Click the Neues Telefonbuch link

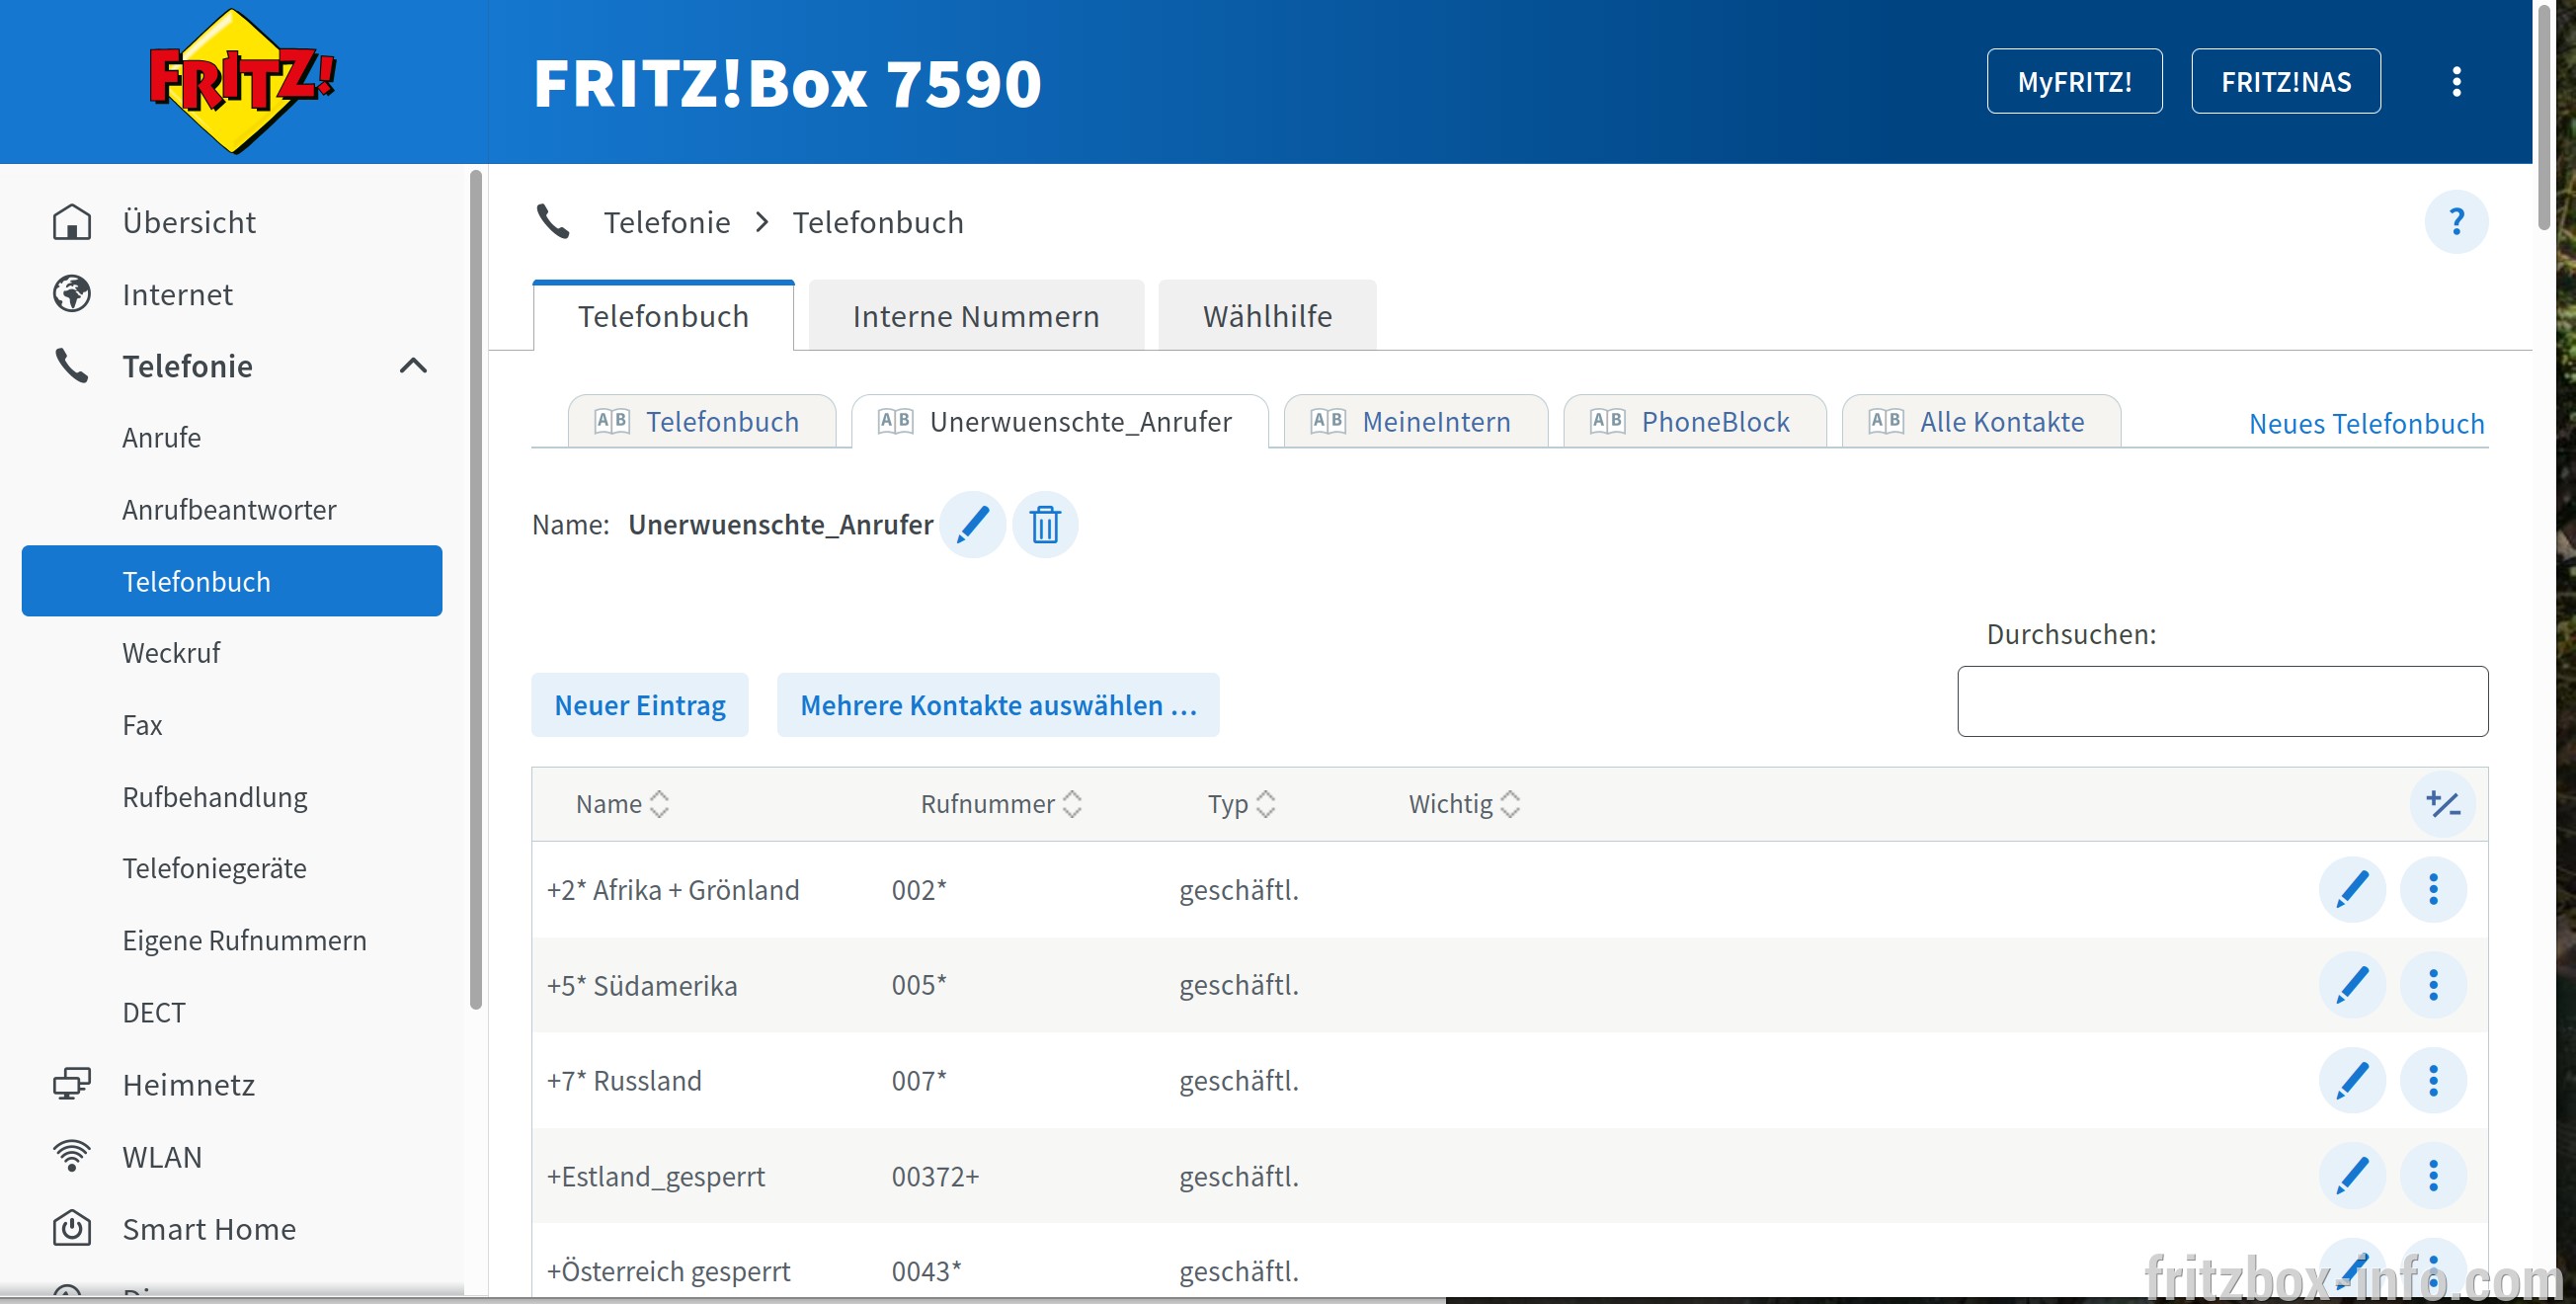tap(2366, 423)
